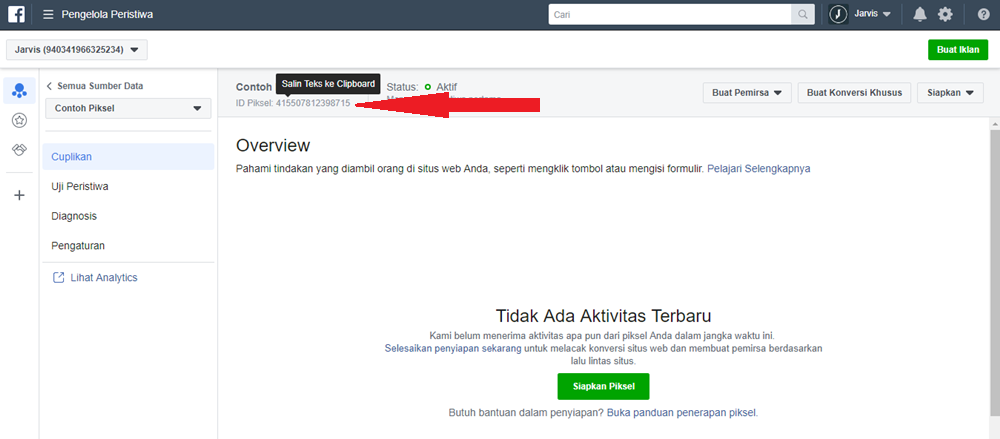Copy the ID Piksel number
Viewport: 1000px width, 439px height.
(x=313, y=103)
